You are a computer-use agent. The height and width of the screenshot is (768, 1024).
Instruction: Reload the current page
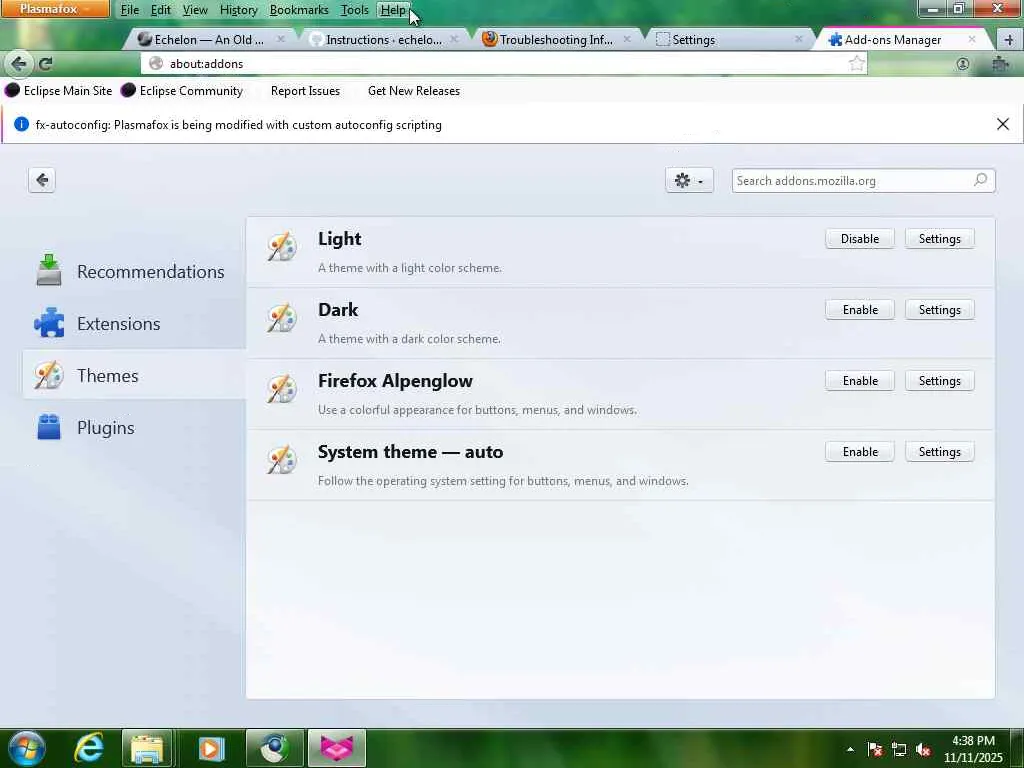tap(45, 63)
